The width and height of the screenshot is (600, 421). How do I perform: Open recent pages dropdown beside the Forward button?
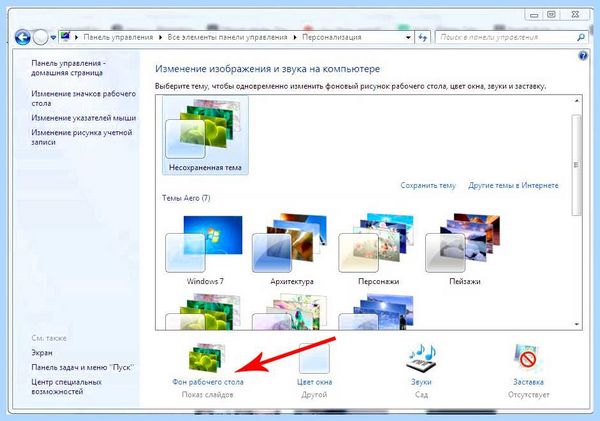[53, 38]
